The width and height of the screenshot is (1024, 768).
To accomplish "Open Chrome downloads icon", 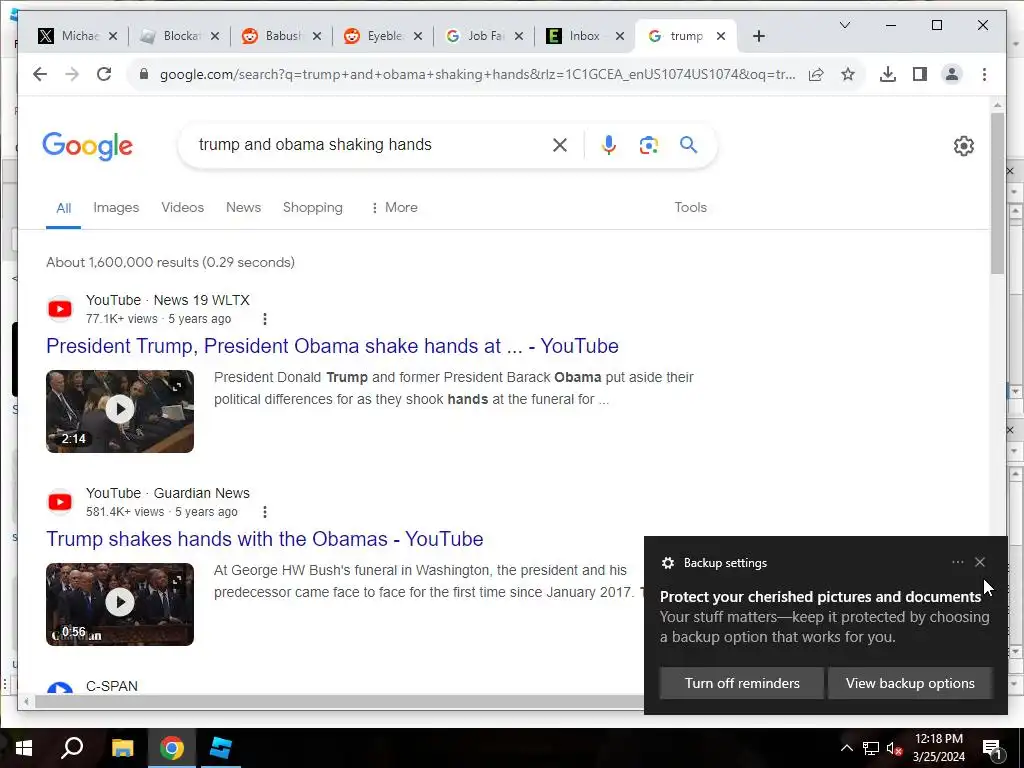I will (x=888, y=74).
